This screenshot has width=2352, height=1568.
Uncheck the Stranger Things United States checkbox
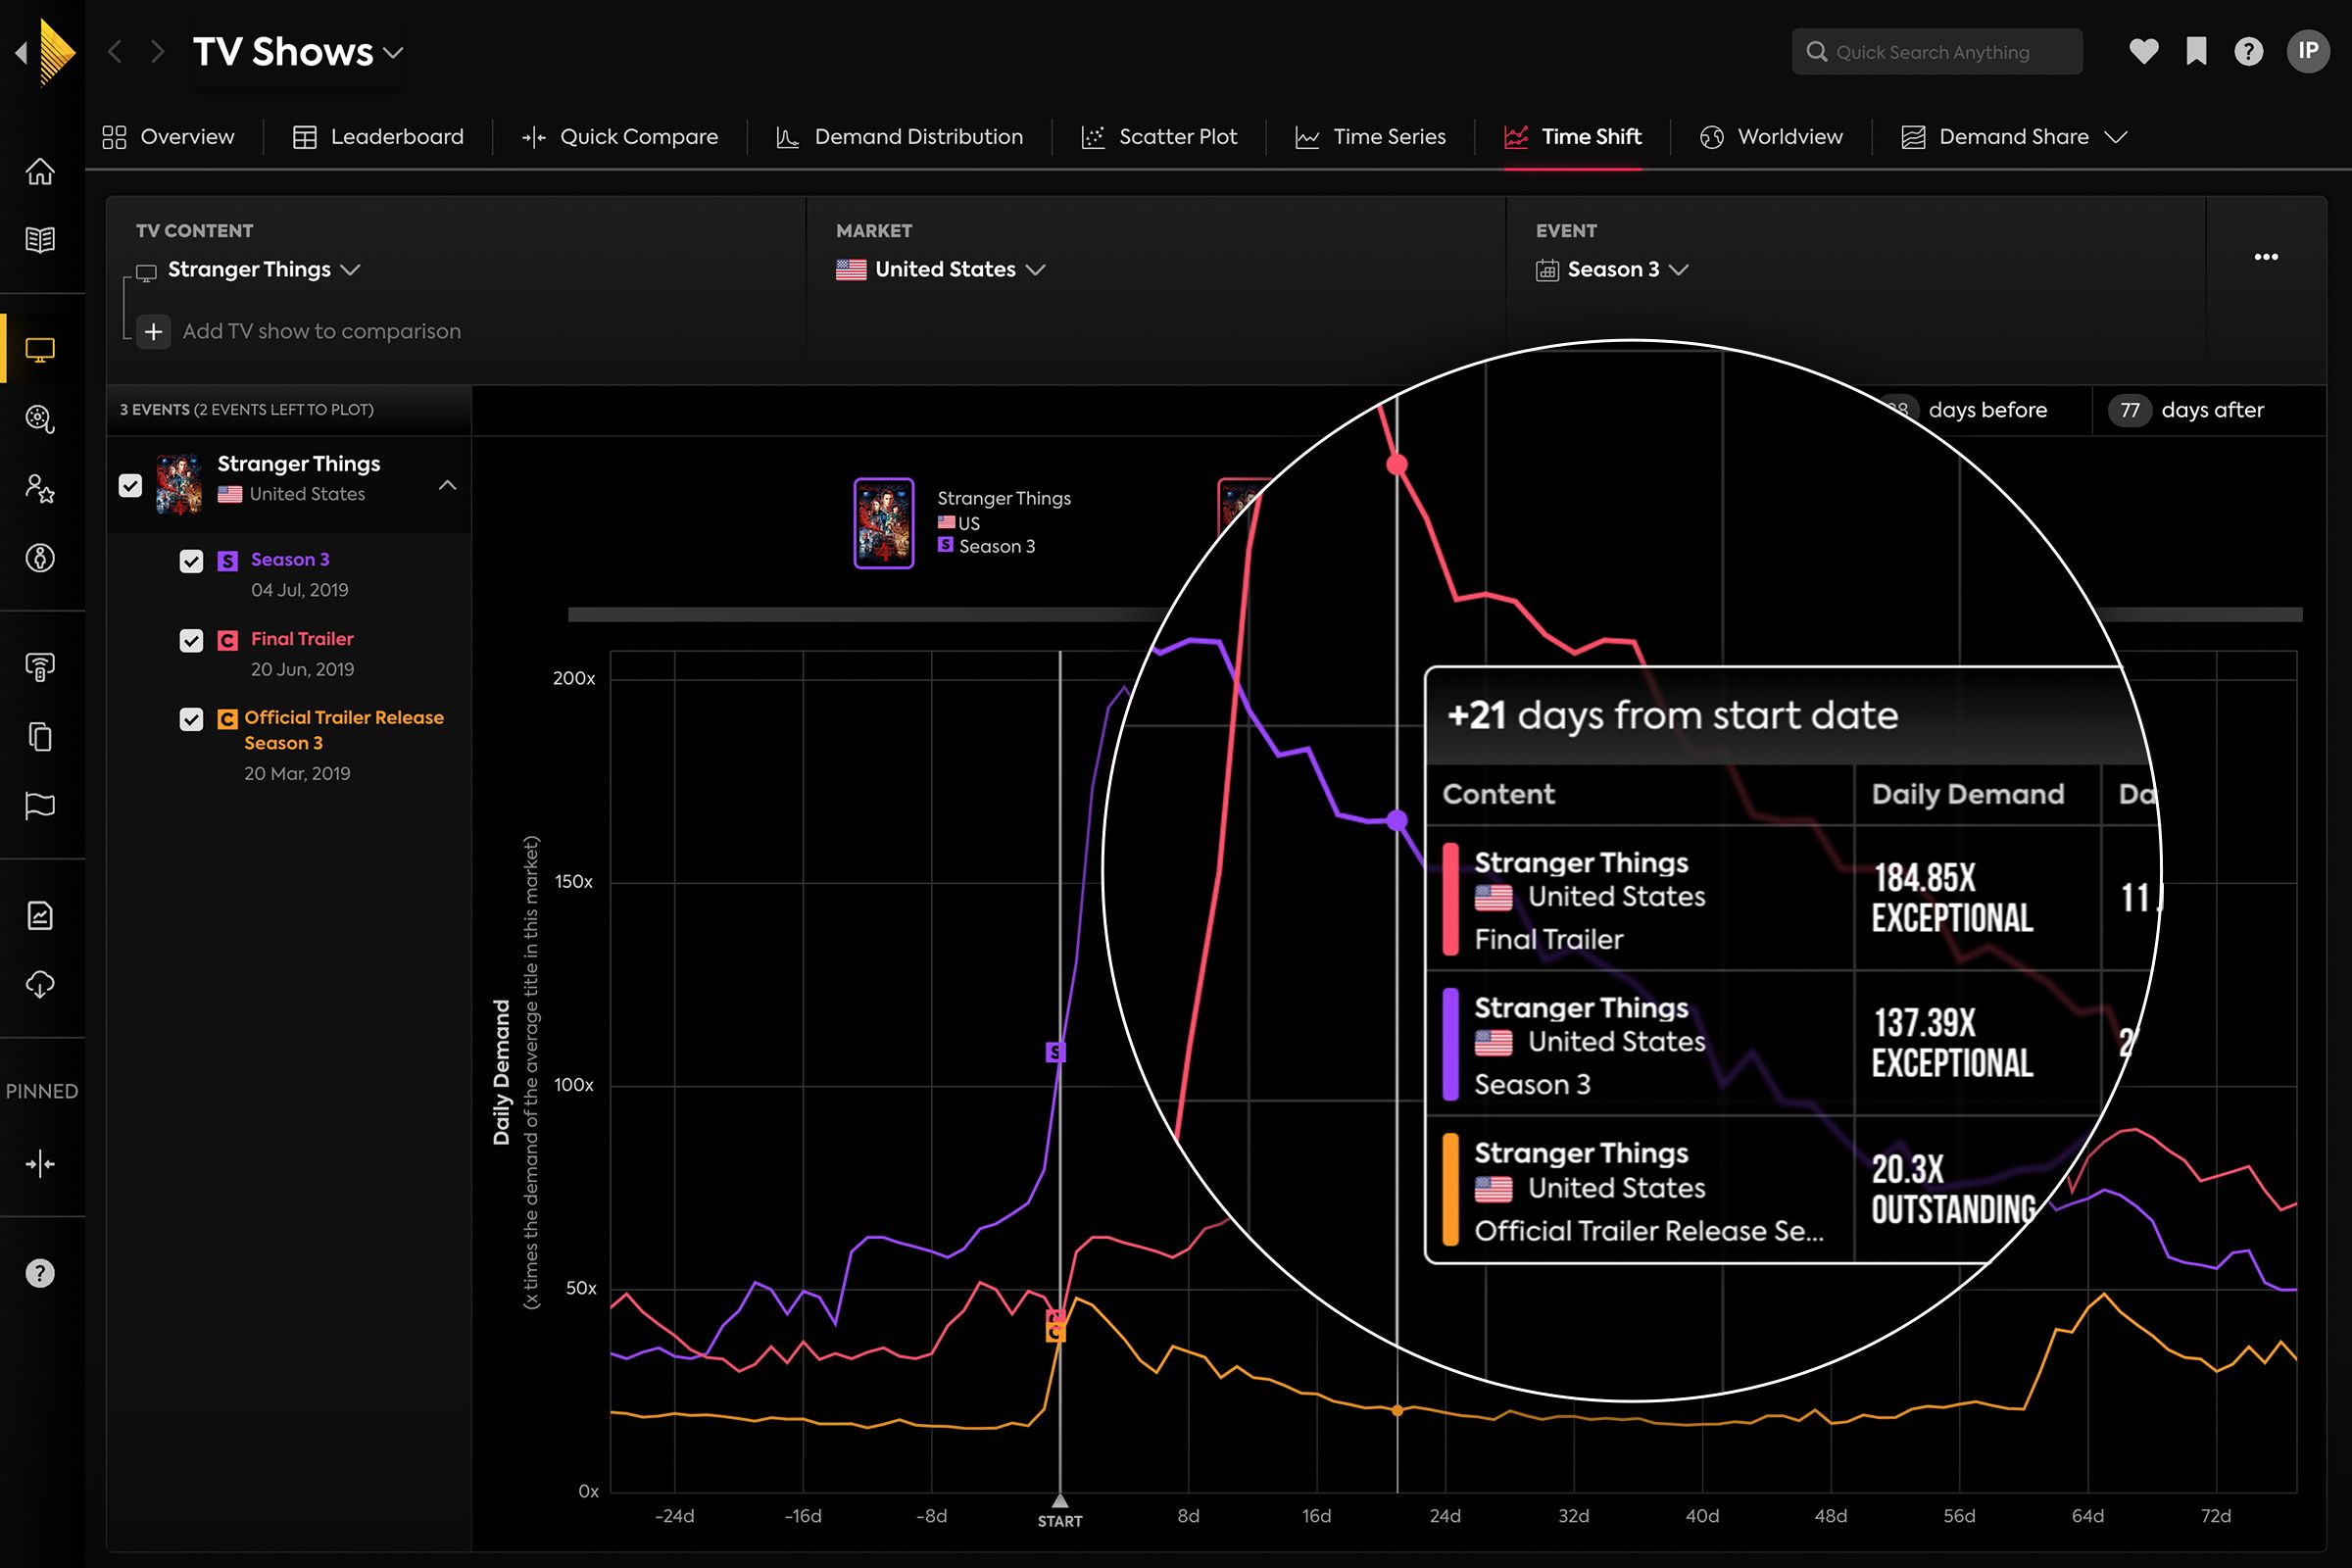point(130,485)
